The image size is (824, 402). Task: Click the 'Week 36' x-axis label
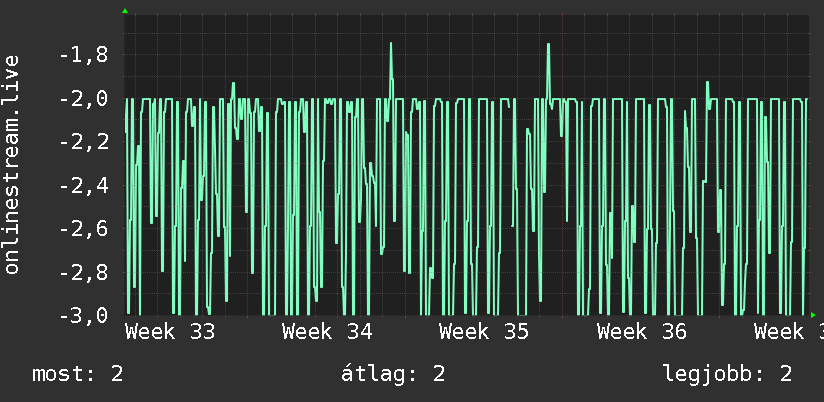(642, 332)
